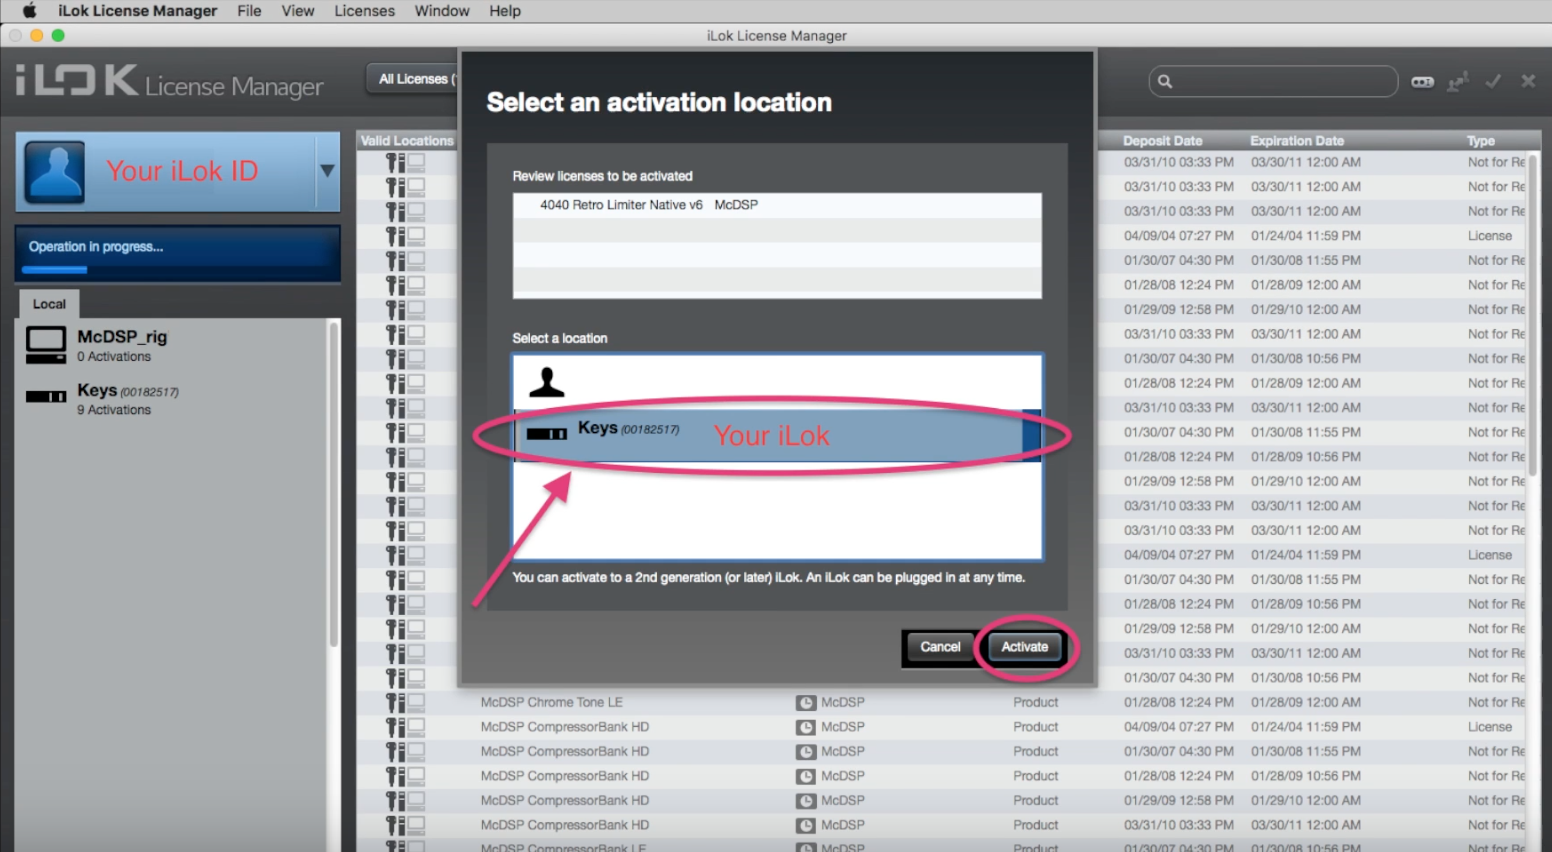Select the McDSP Chrome Tone LE license row
This screenshot has width=1552, height=852.
tap(940, 702)
